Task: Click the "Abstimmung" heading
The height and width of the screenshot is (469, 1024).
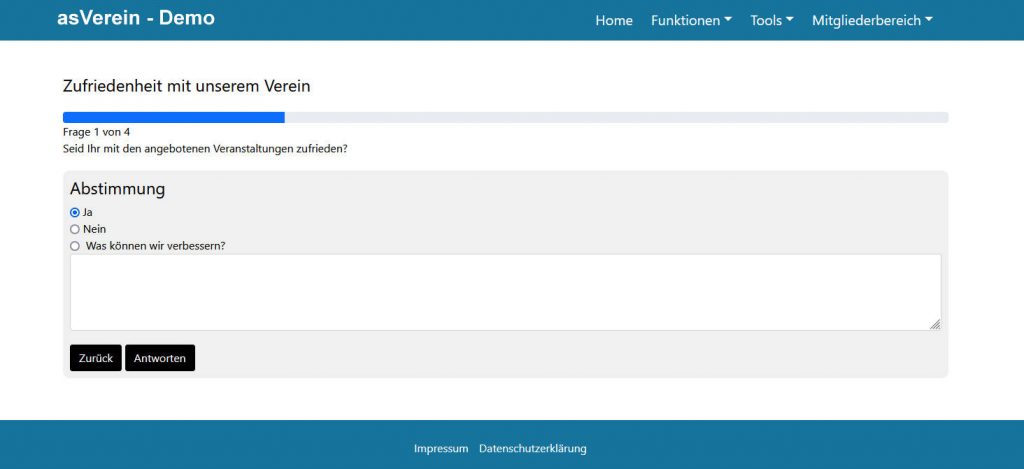Action: [118, 189]
